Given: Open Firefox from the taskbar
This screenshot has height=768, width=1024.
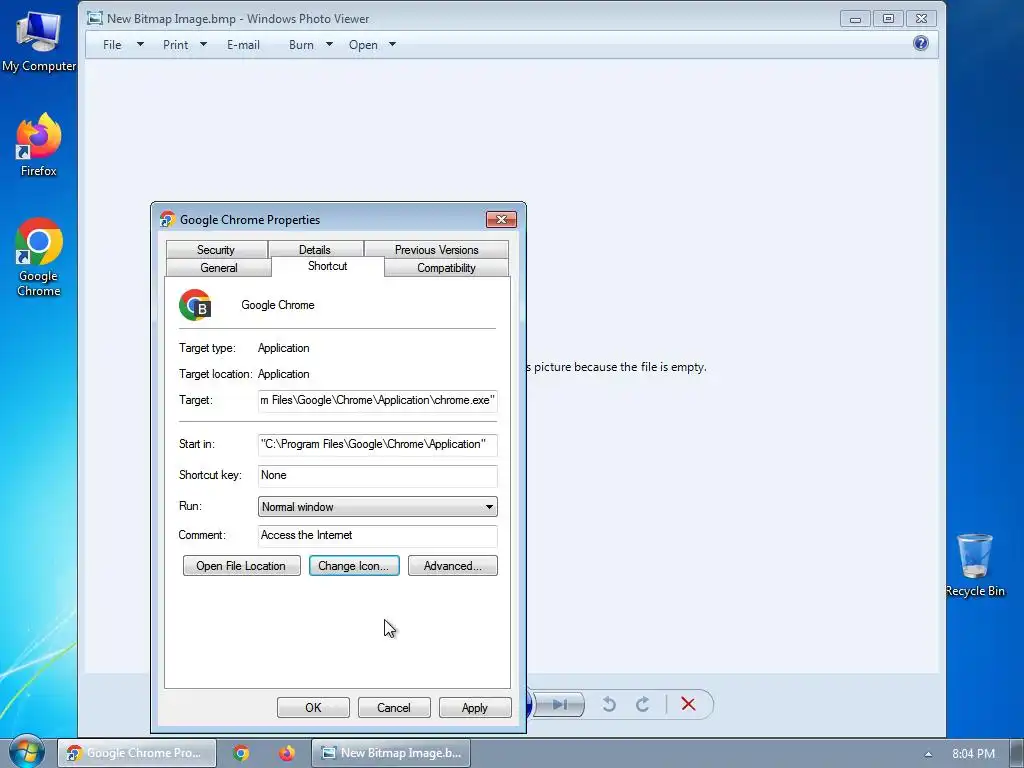Looking at the screenshot, I should [287, 753].
